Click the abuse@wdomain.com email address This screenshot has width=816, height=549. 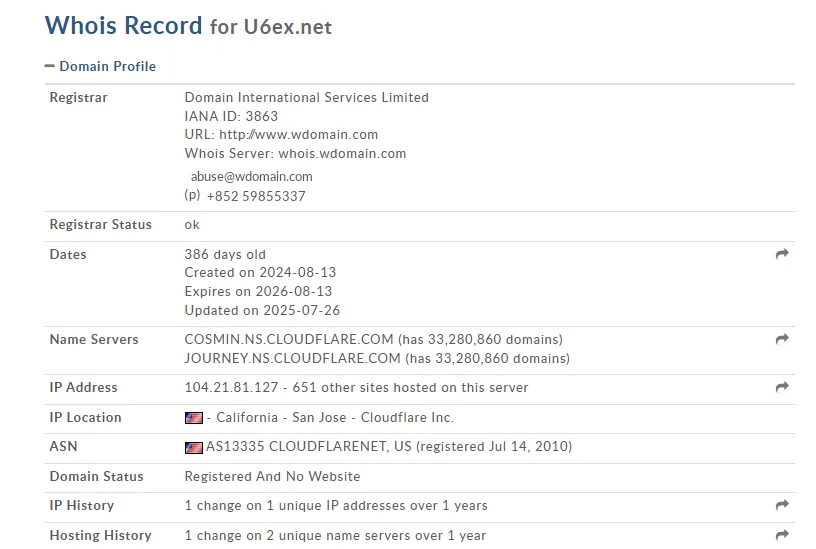(x=252, y=177)
